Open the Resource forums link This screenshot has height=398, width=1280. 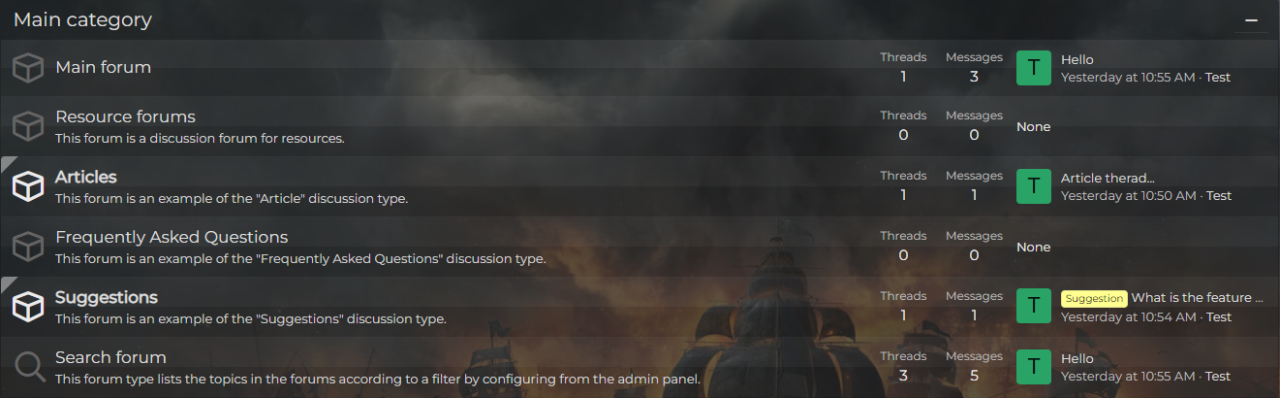coord(125,117)
